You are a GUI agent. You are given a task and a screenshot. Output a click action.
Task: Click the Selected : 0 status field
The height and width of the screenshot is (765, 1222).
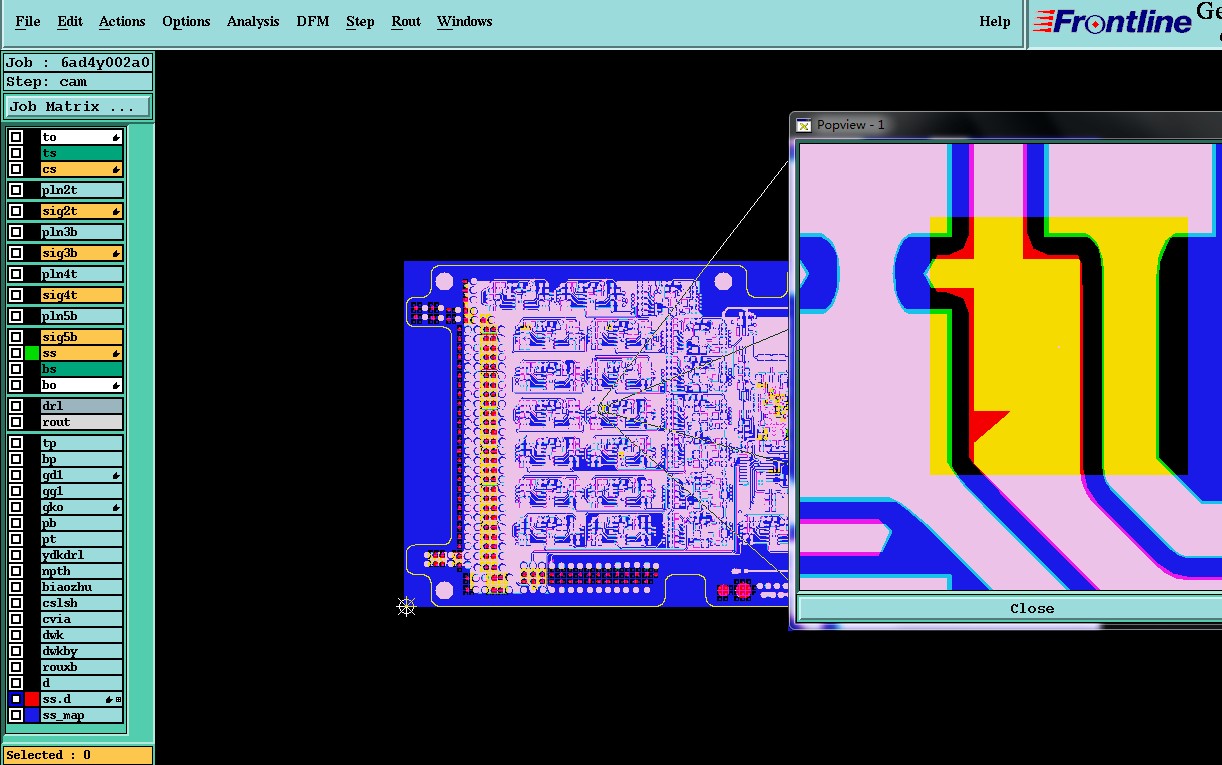point(78,755)
